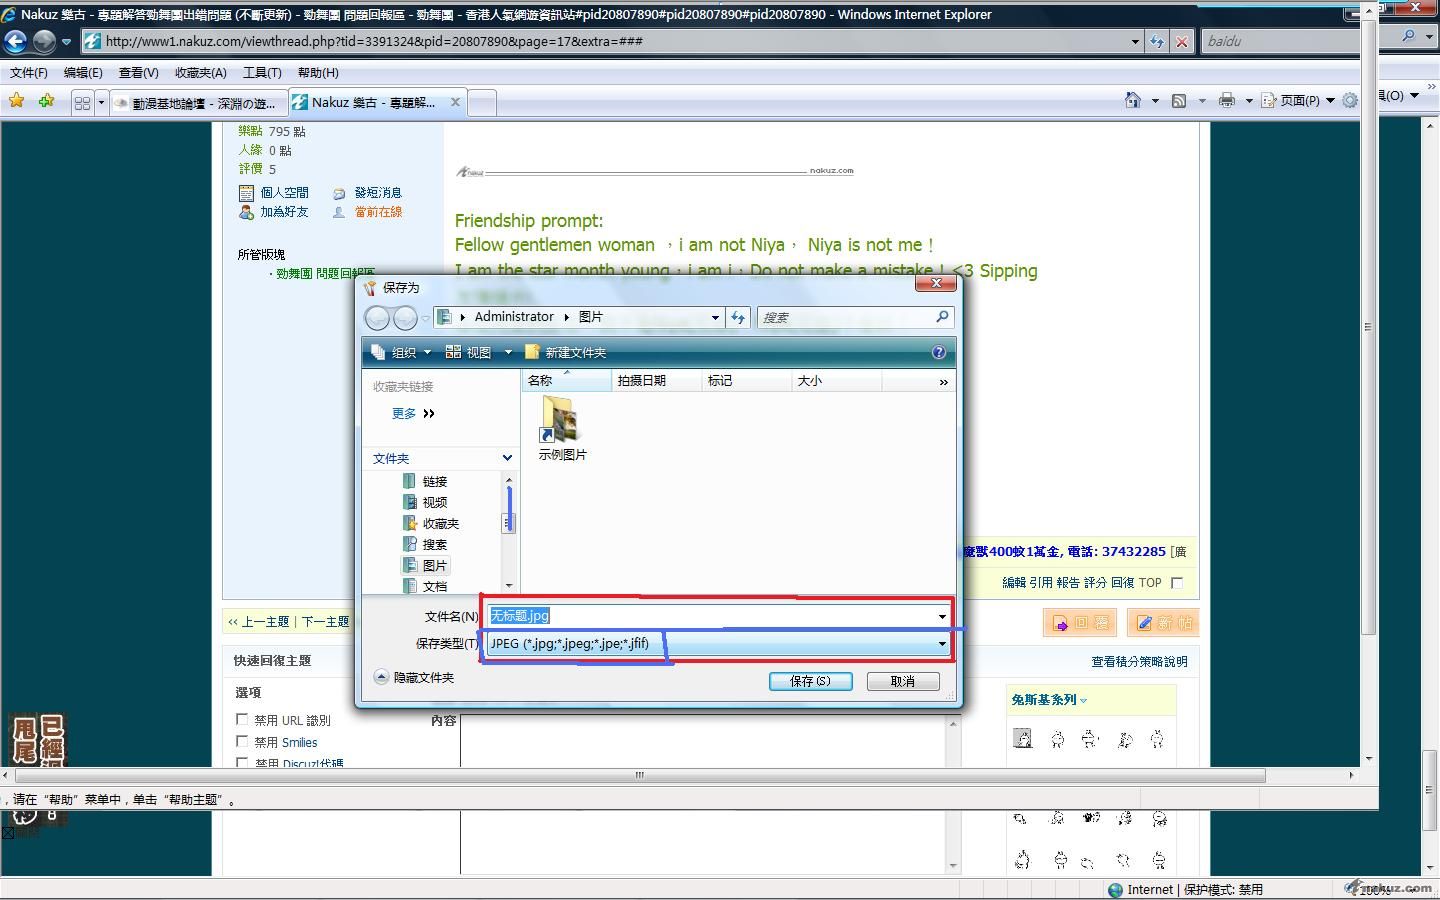1440x900 pixels.
Task: Click the 文件名 filename input field
Action: (x=718, y=616)
